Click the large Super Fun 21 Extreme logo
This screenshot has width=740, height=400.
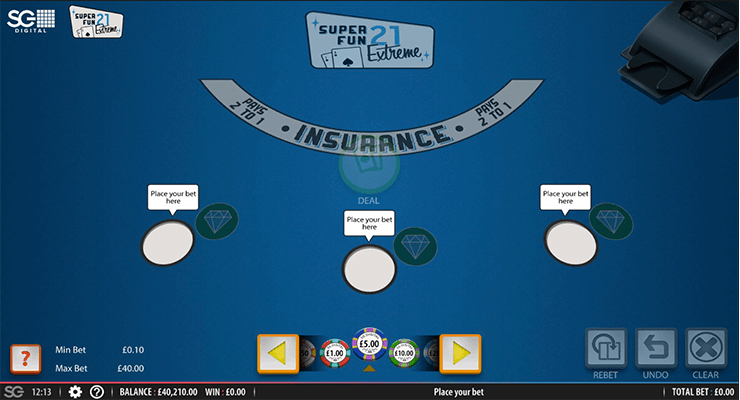tap(370, 40)
